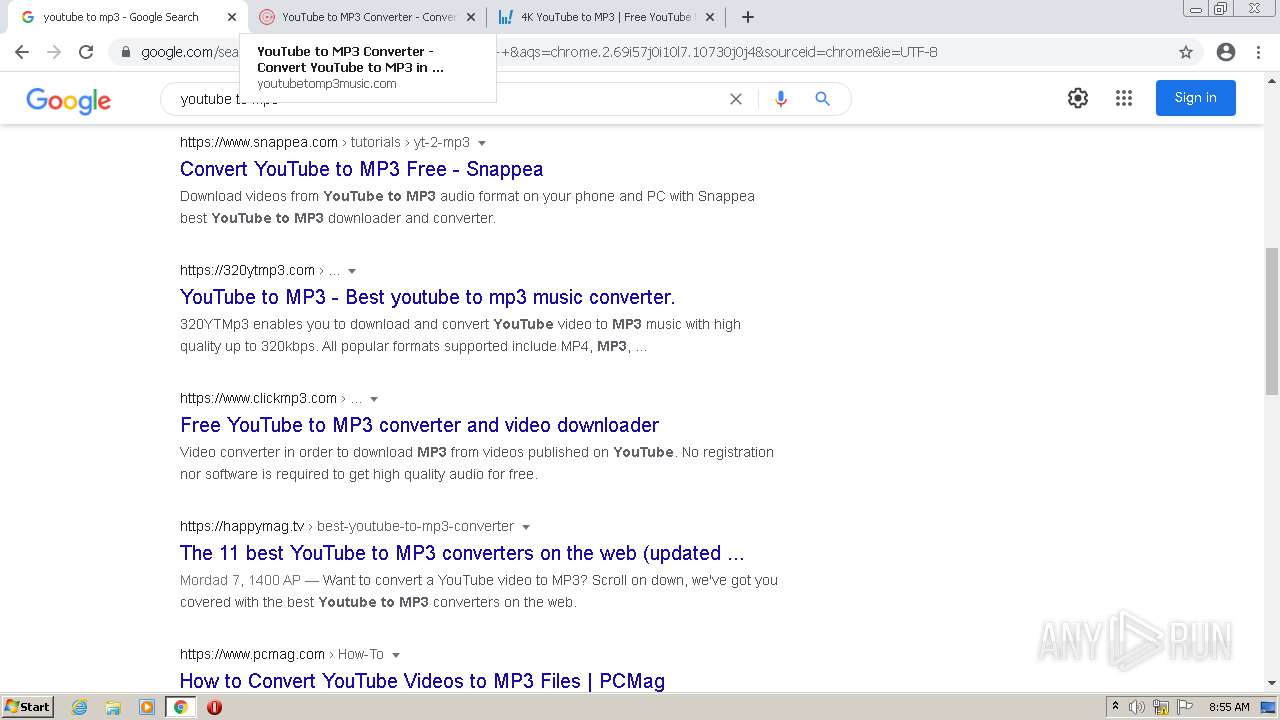The height and width of the screenshot is (720, 1280).
Task: Click scrollbar down arrow
Action: tap(1272, 684)
